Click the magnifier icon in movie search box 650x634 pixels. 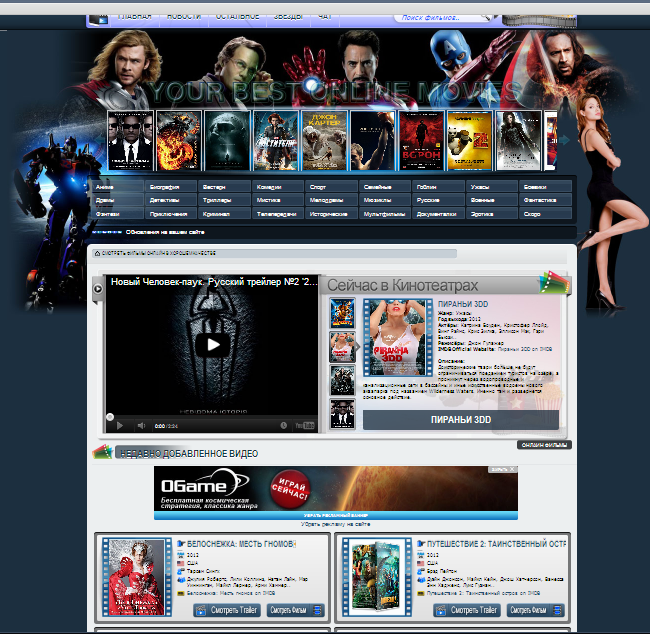pyautogui.click(x=486, y=17)
